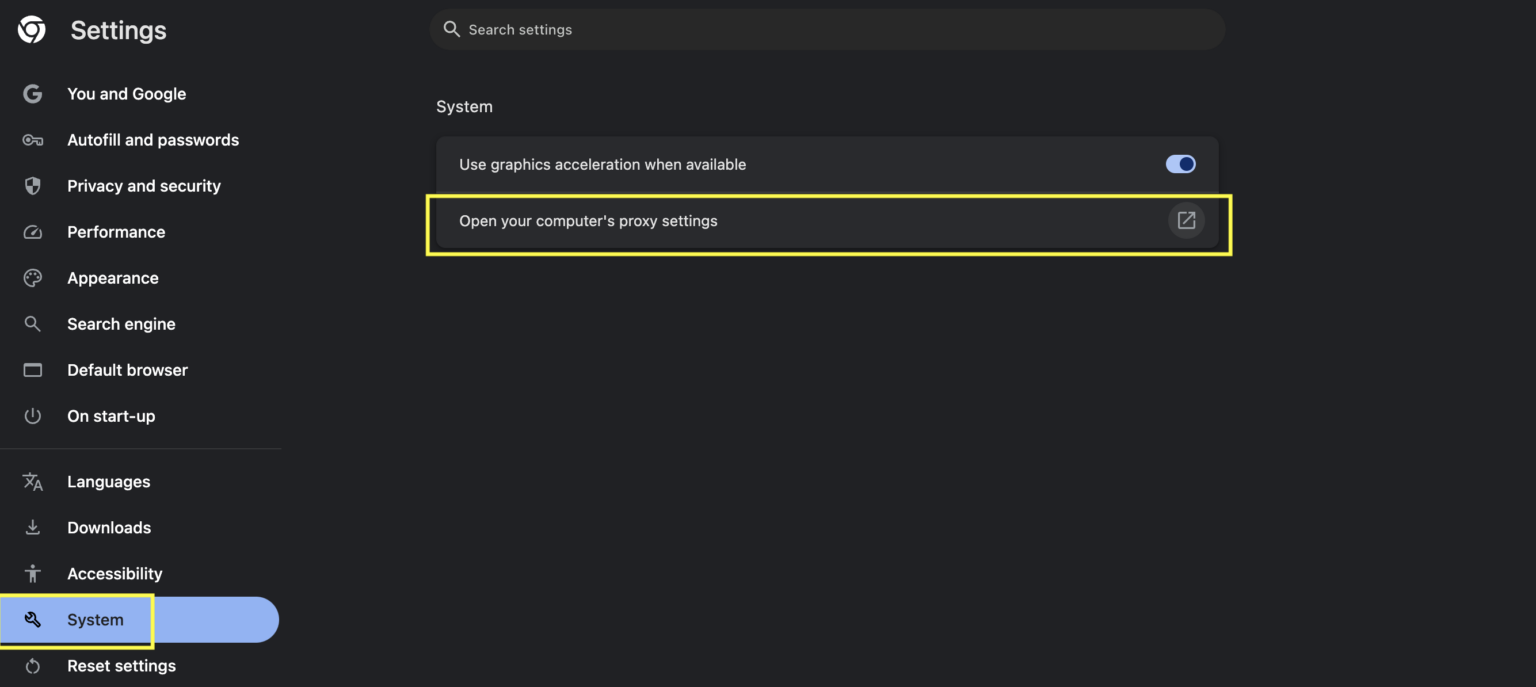Select the Autofill key icon
This screenshot has height=687, width=1536.
(x=32, y=140)
